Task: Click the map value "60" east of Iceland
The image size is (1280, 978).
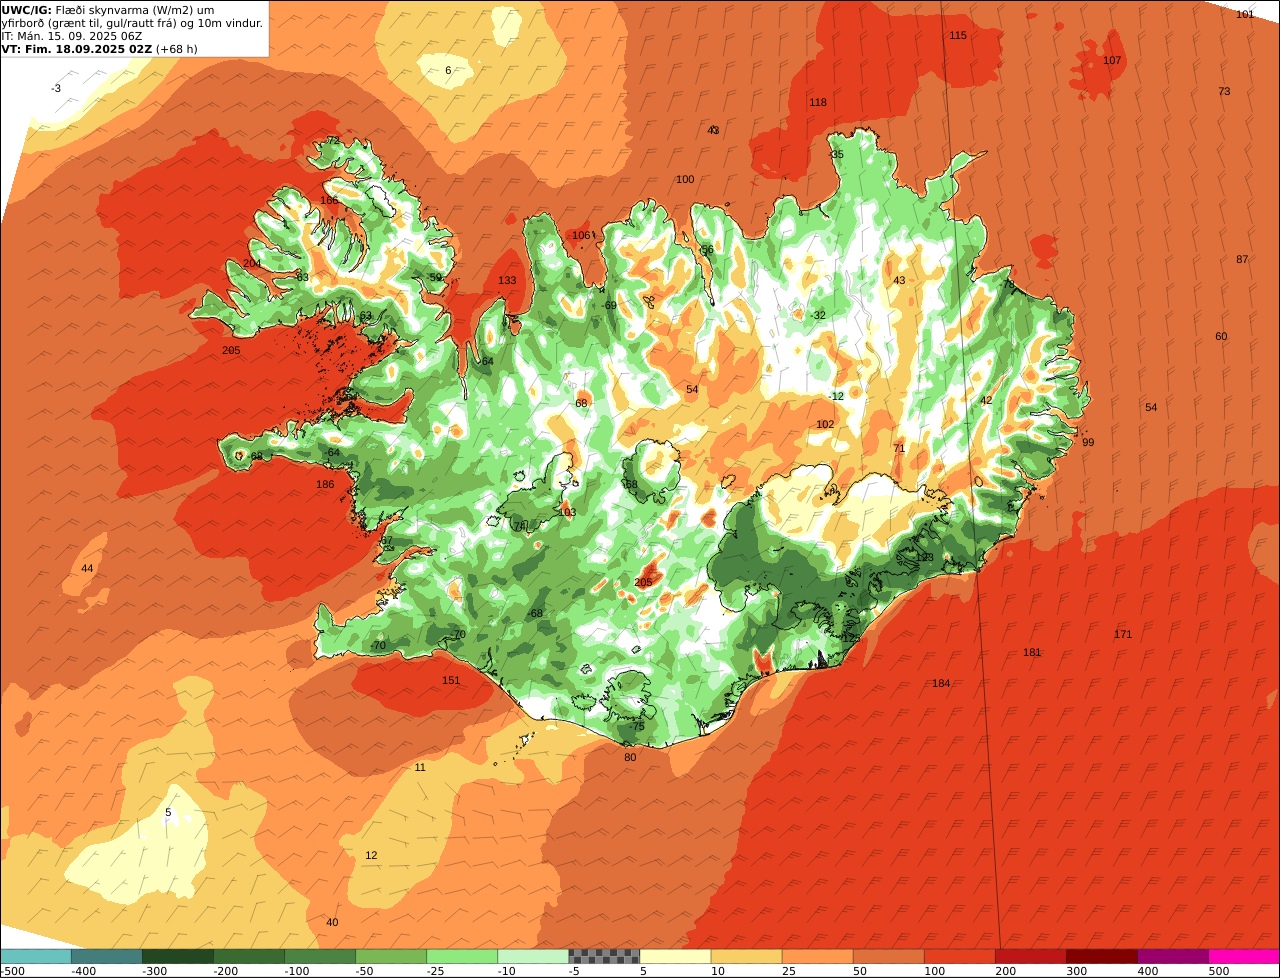Action: point(1221,336)
